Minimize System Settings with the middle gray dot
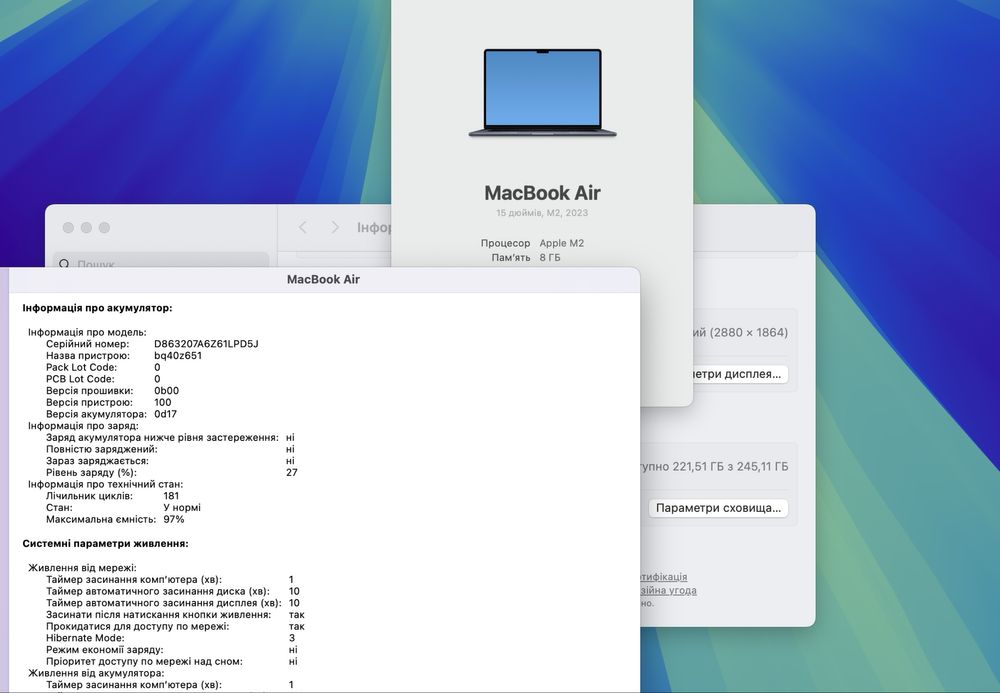The image size is (1000, 693). coord(86,228)
